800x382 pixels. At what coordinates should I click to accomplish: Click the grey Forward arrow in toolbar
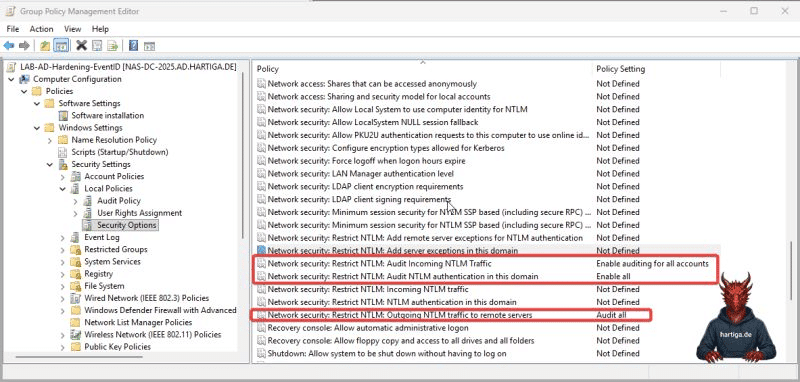[24, 46]
